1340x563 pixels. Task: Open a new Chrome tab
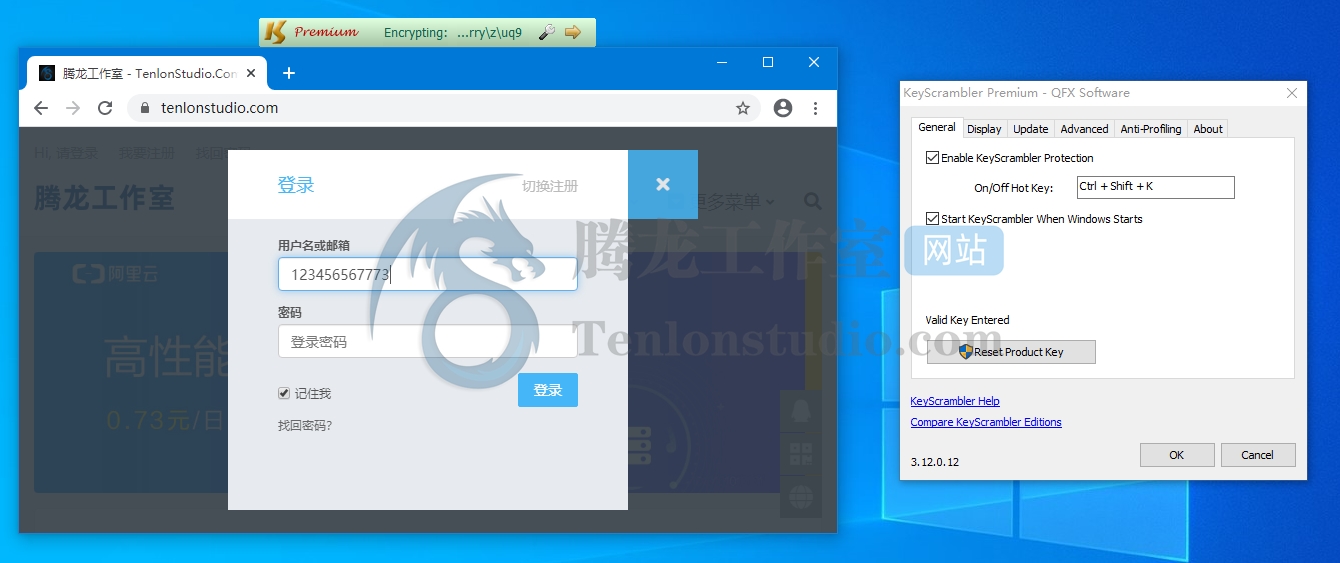pos(289,73)
